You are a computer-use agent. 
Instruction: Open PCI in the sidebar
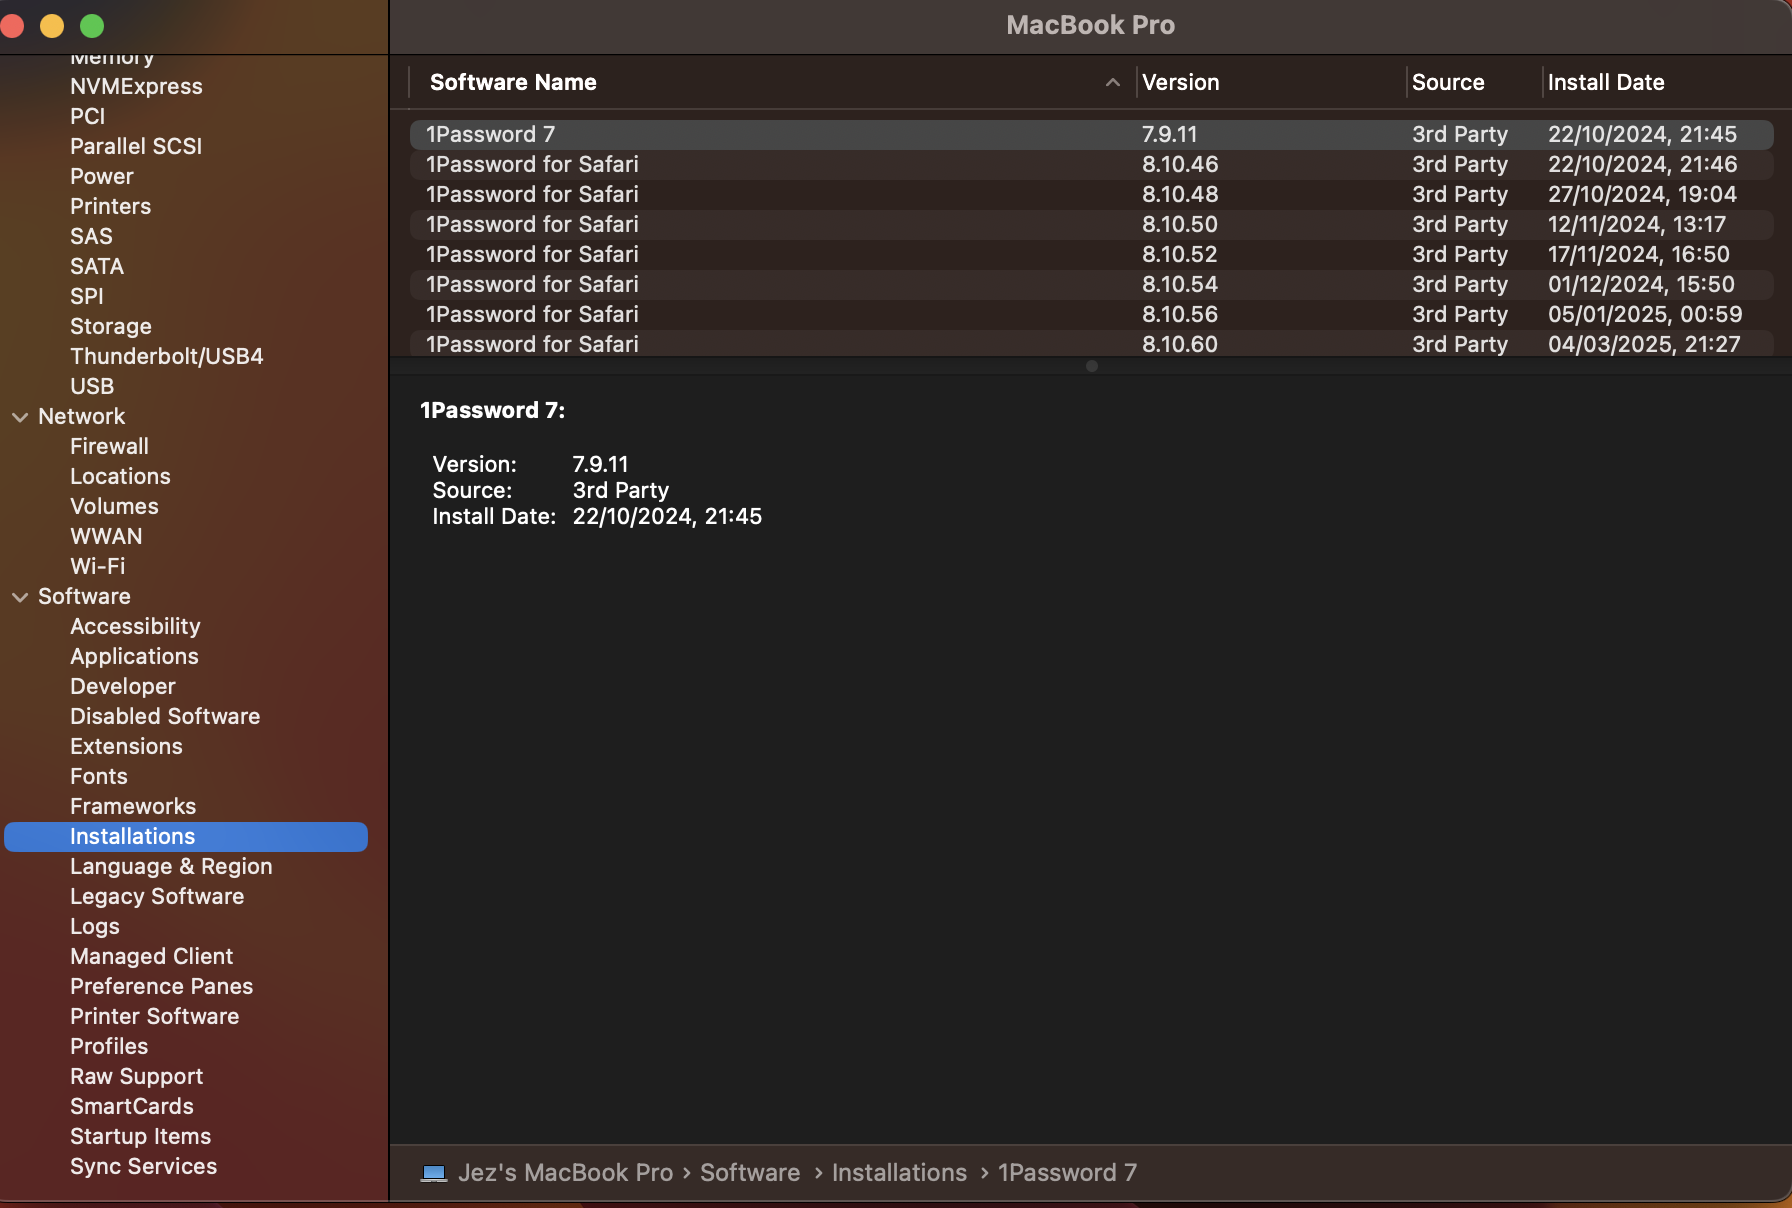pyautogui.click(x=87, y=117)
